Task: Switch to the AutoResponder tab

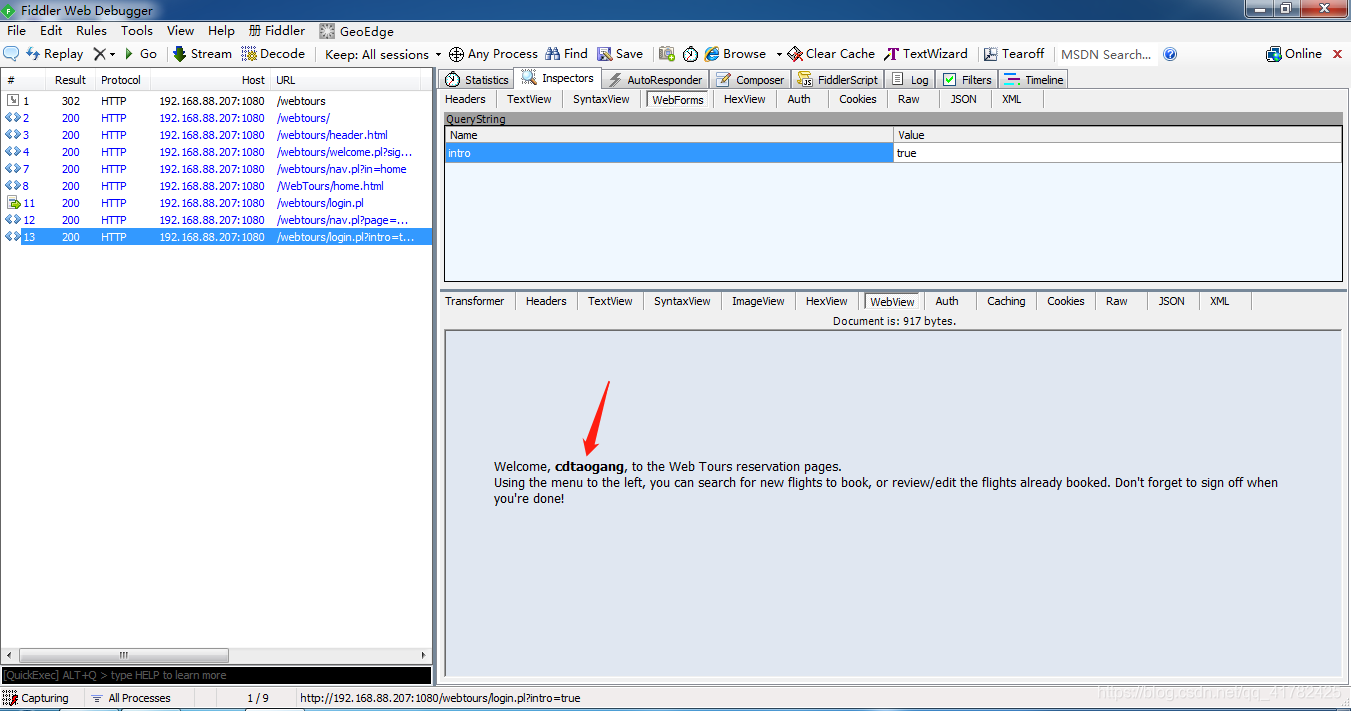Action: pyautogui.click(x=655, y=80)
